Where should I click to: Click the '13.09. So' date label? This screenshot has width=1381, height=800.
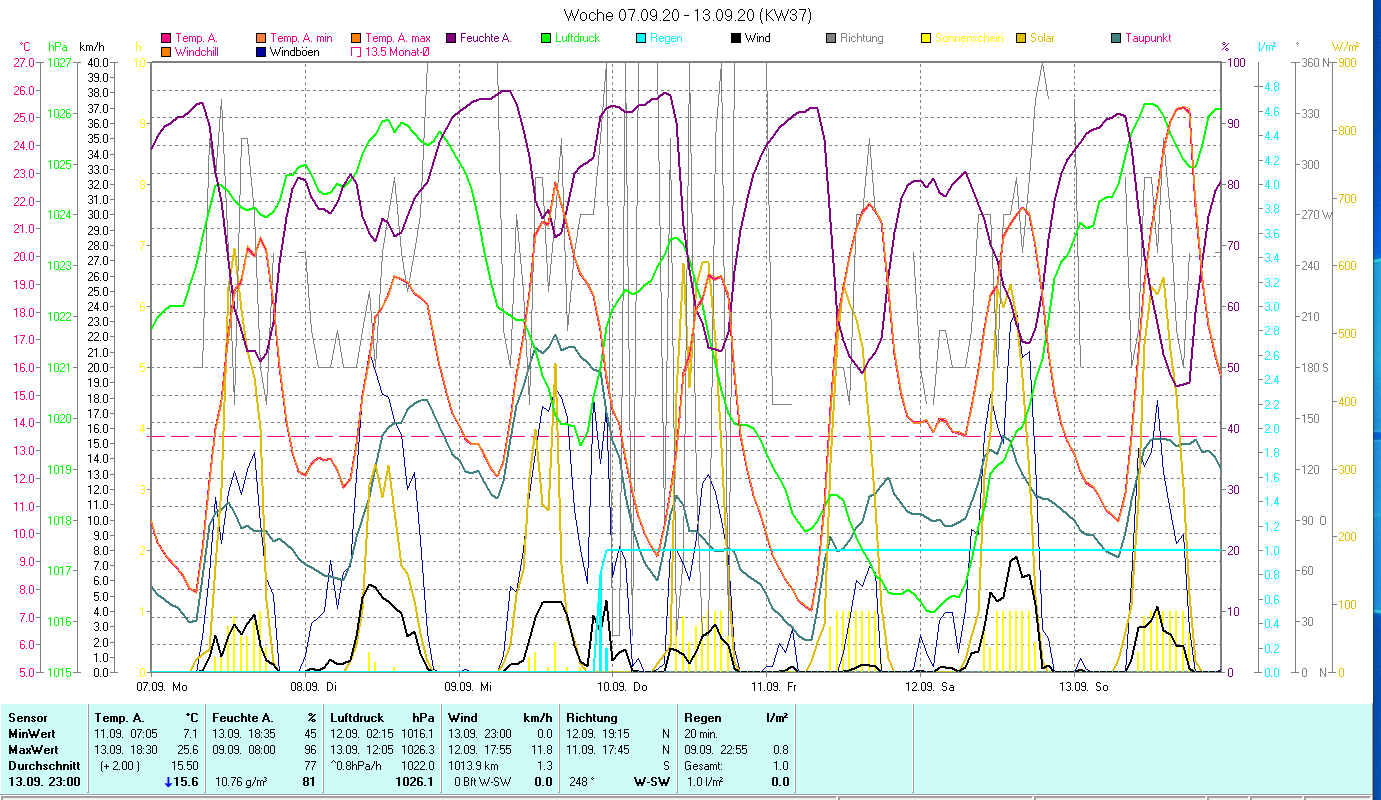[x=1084, y=687]
